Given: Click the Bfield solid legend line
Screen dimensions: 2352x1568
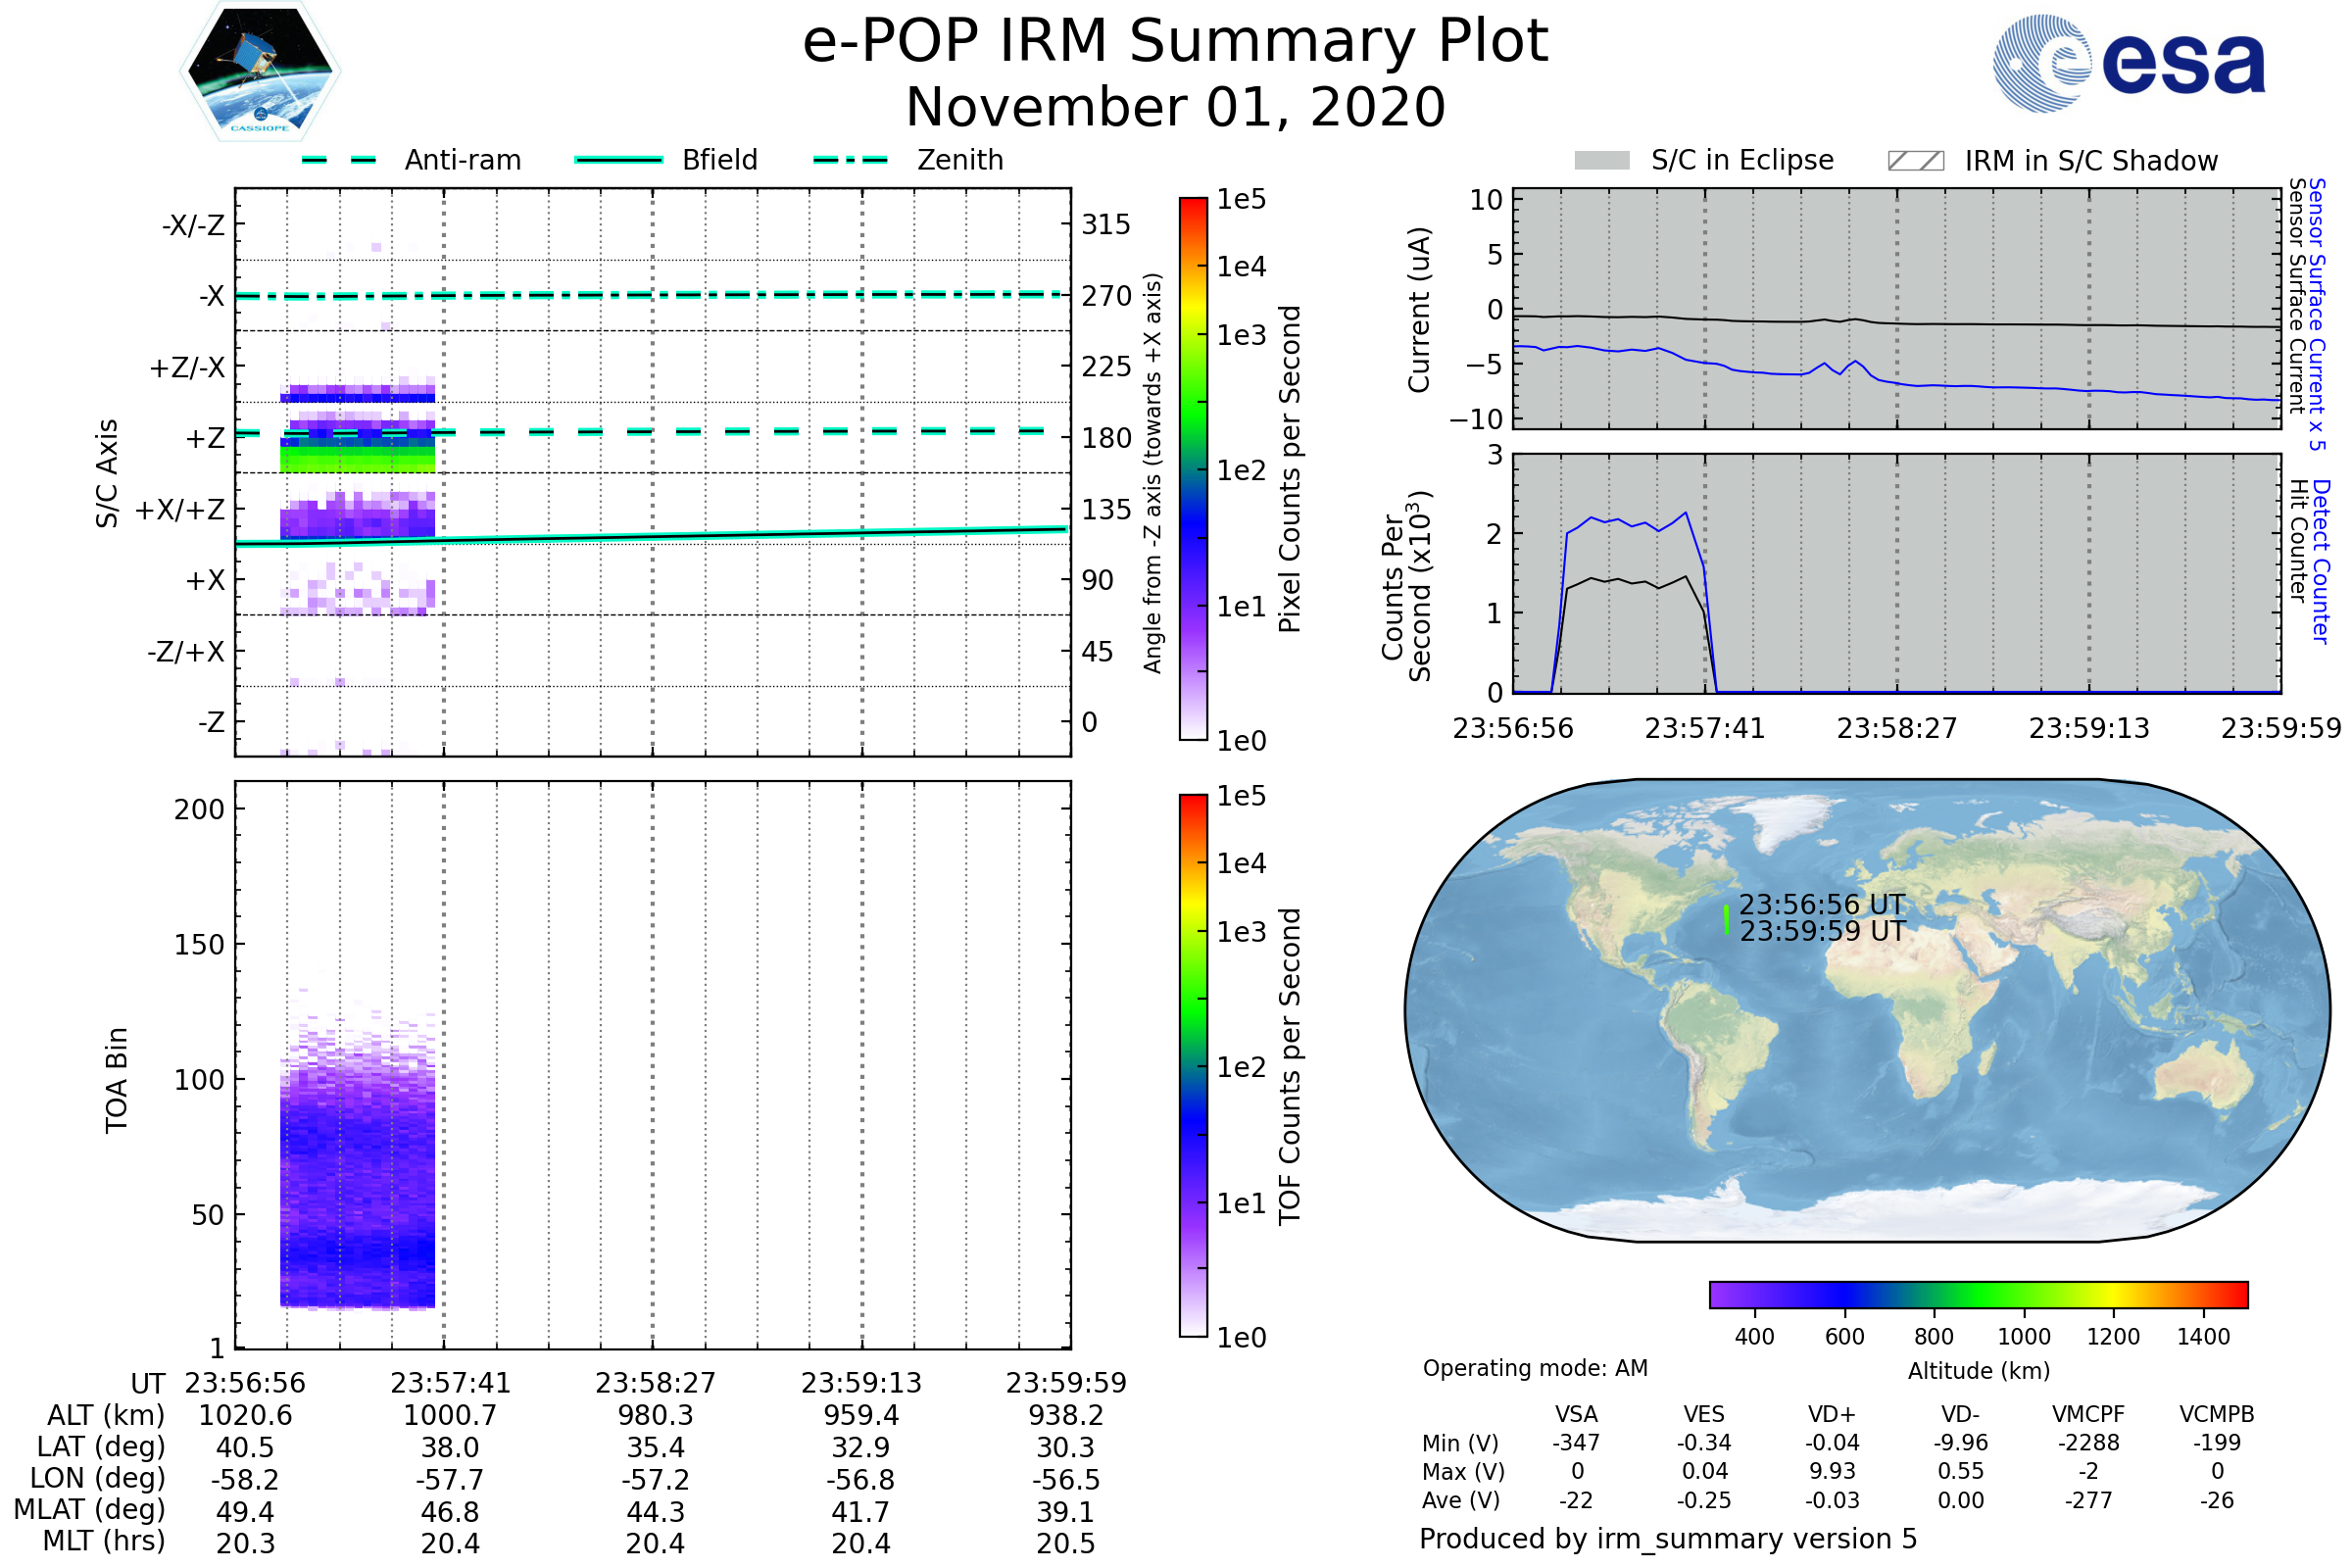Looking at the screenshot, I should (618, 160).
